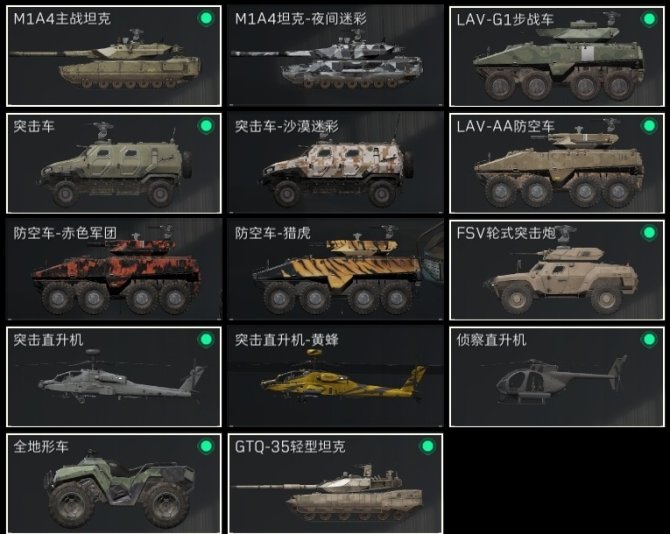The image size is (670, 534).
Task: Click the green indicator on M1A4主战坦克
Action: pyautogui.click(x=206, y=18)
